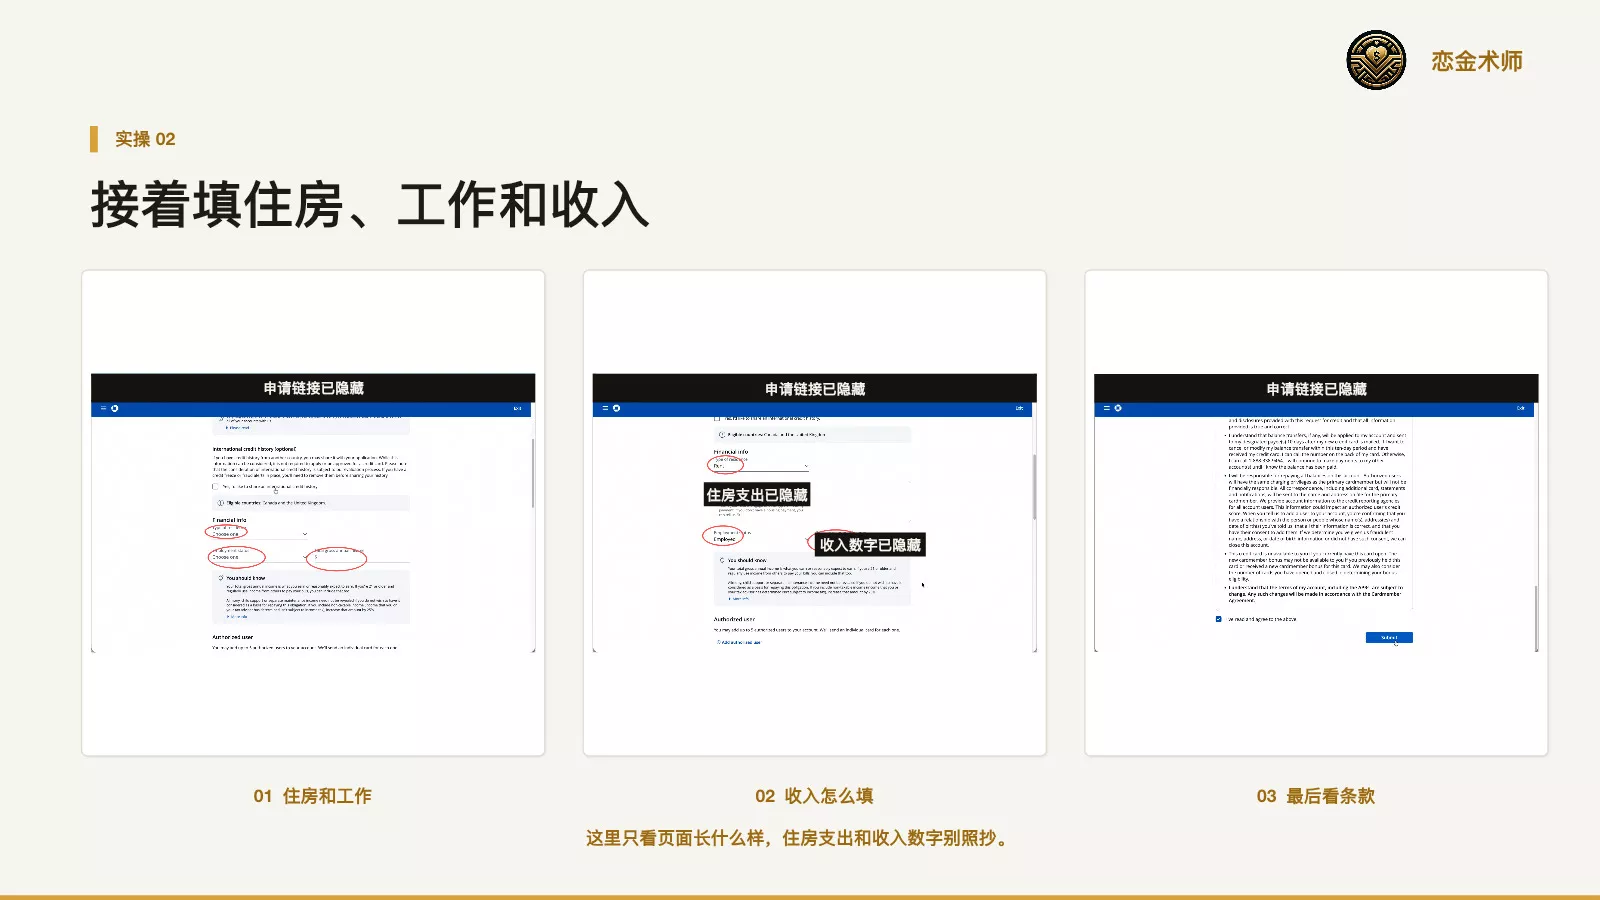
Task: Open the employment status dropdown showing Employed in screenshot 02
Action: 760,537
